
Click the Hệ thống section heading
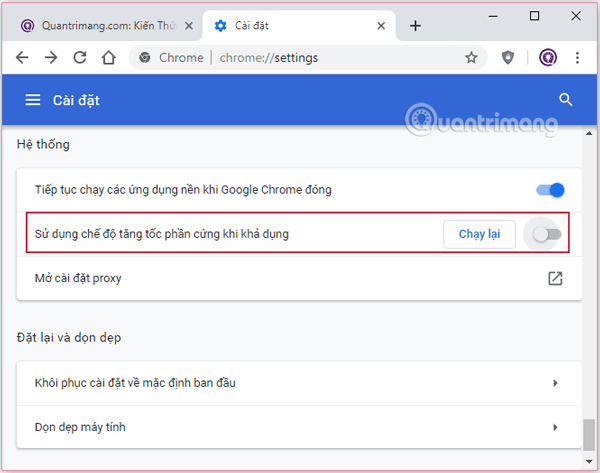[x=43, y=145]
